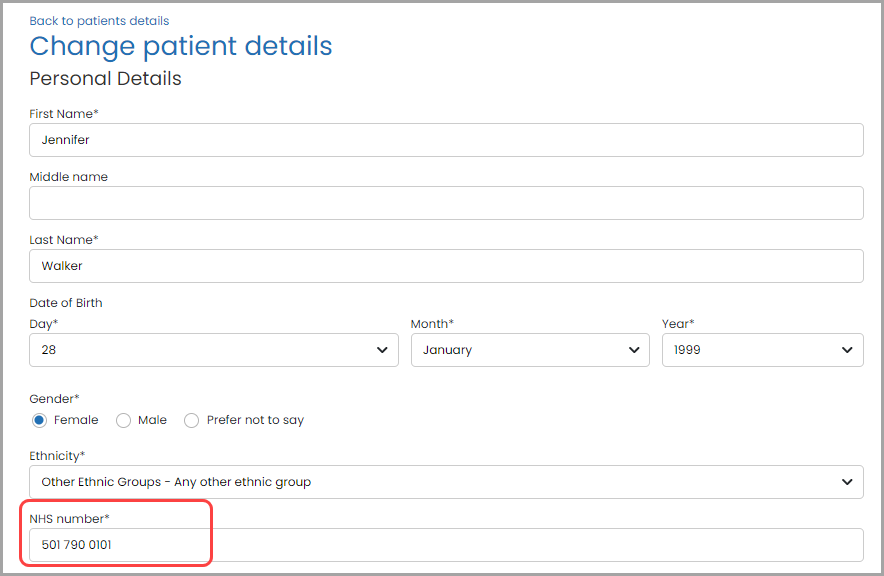Select the Male gender radio button
884x576 pixels.
click(x=123, y=420)
